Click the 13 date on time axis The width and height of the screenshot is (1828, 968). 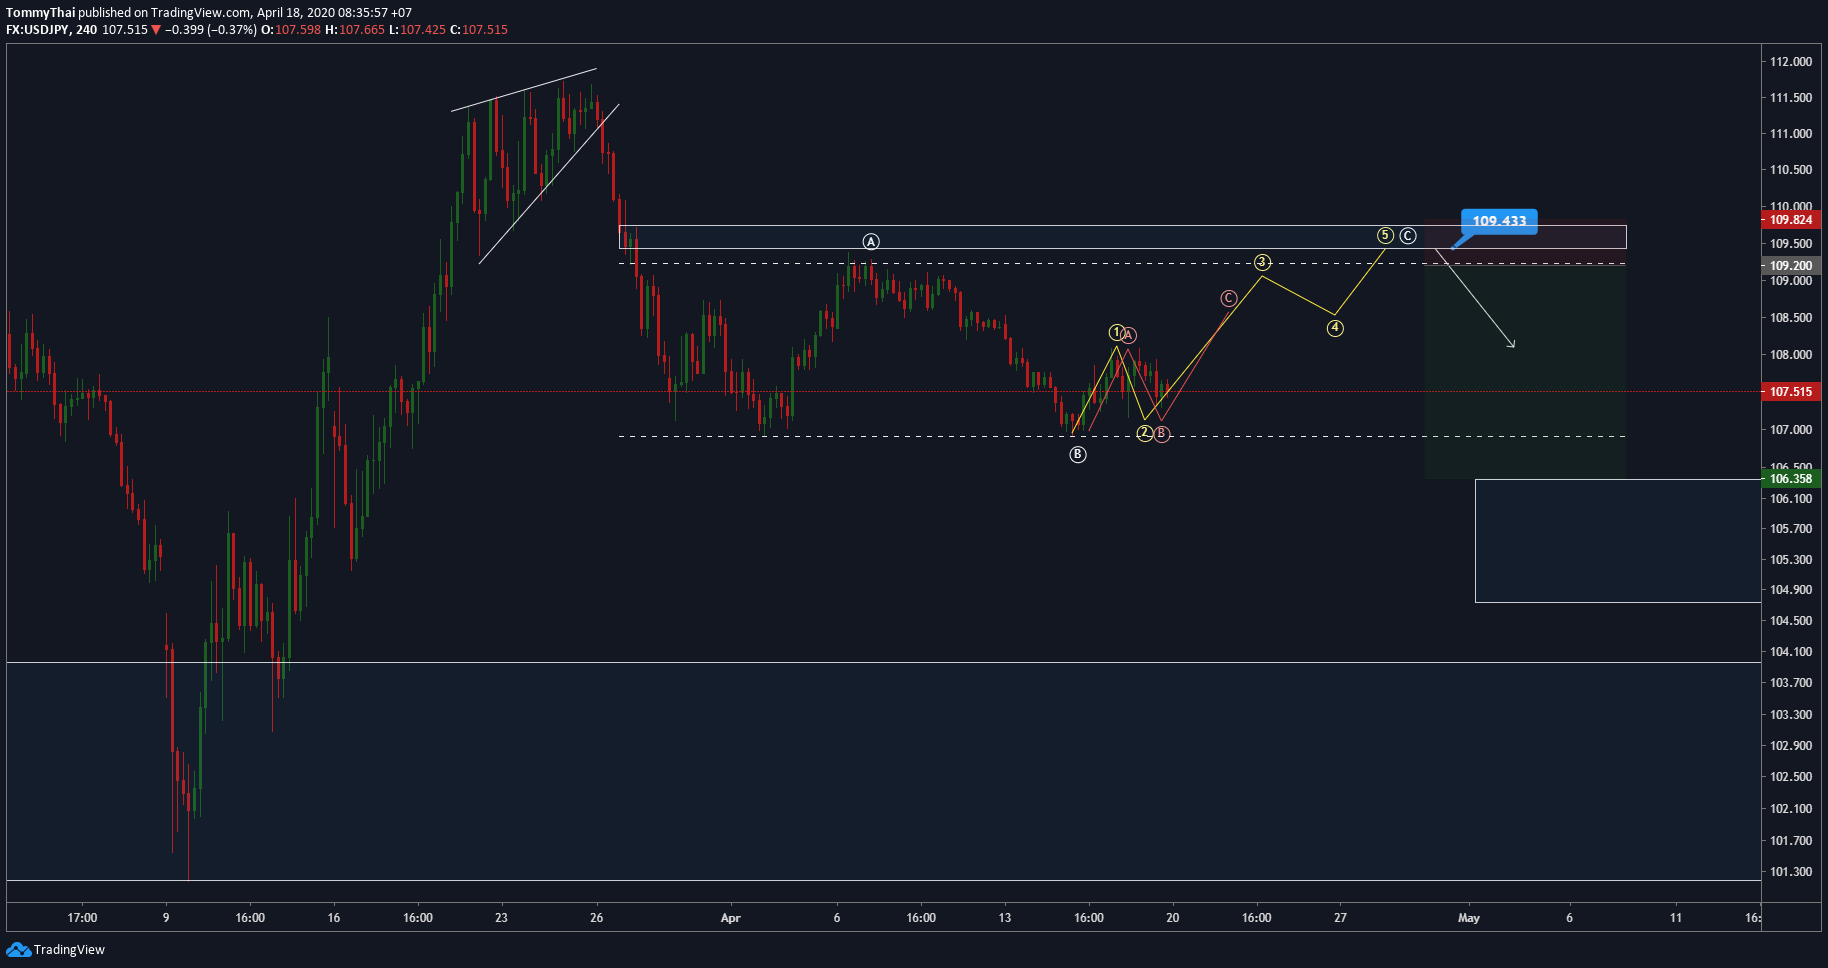[1005, 918]
